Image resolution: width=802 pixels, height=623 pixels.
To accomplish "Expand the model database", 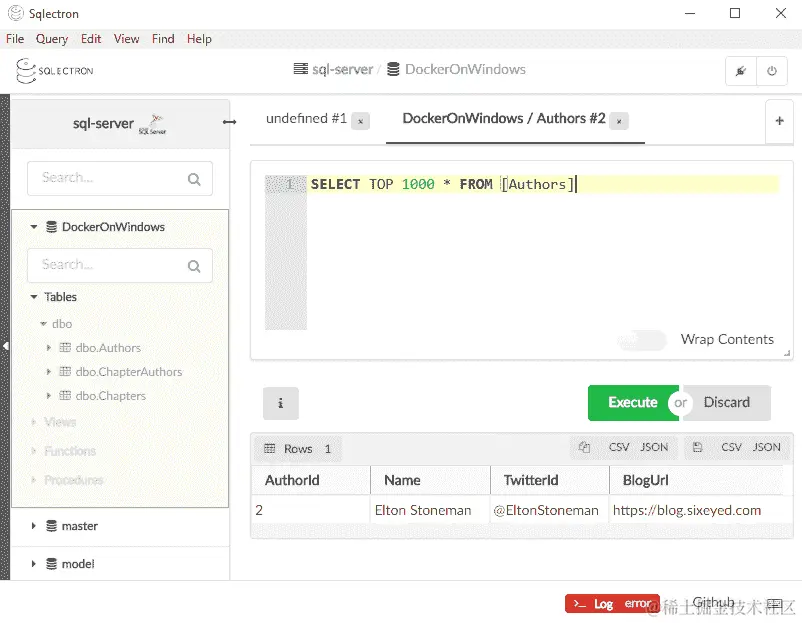I will point(33,564).
